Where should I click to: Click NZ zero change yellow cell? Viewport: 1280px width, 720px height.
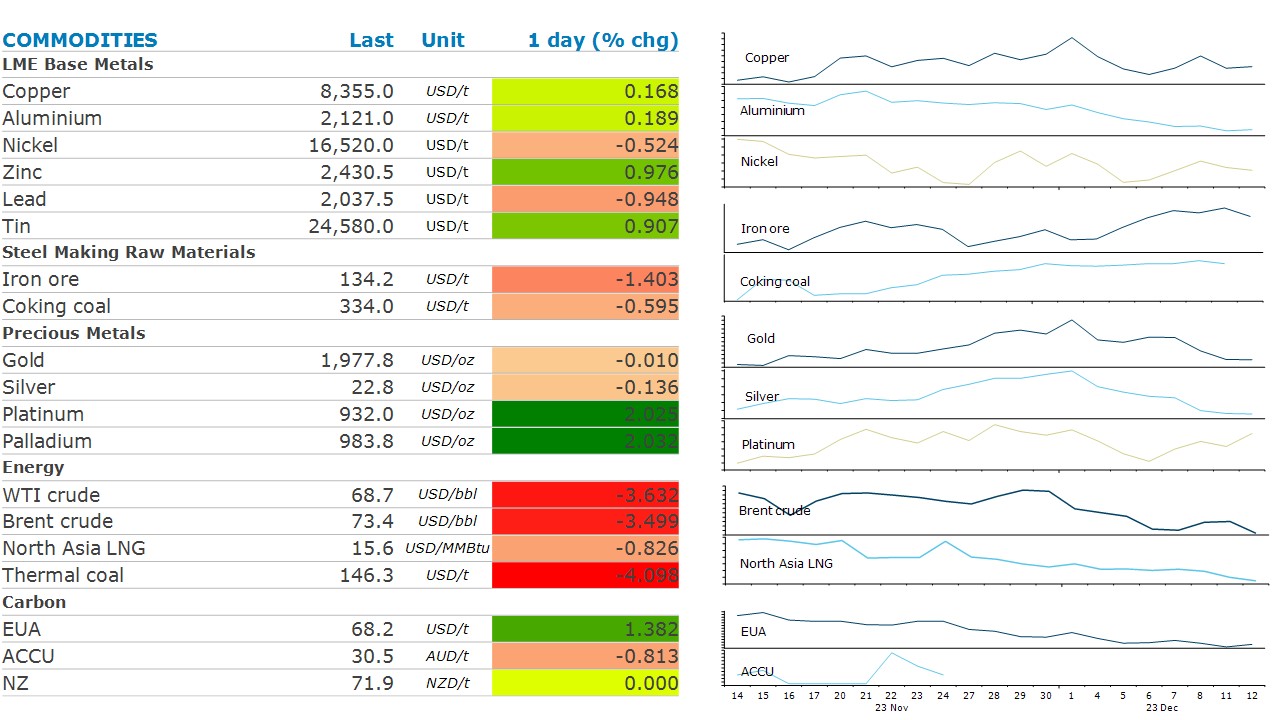(585, 683)
